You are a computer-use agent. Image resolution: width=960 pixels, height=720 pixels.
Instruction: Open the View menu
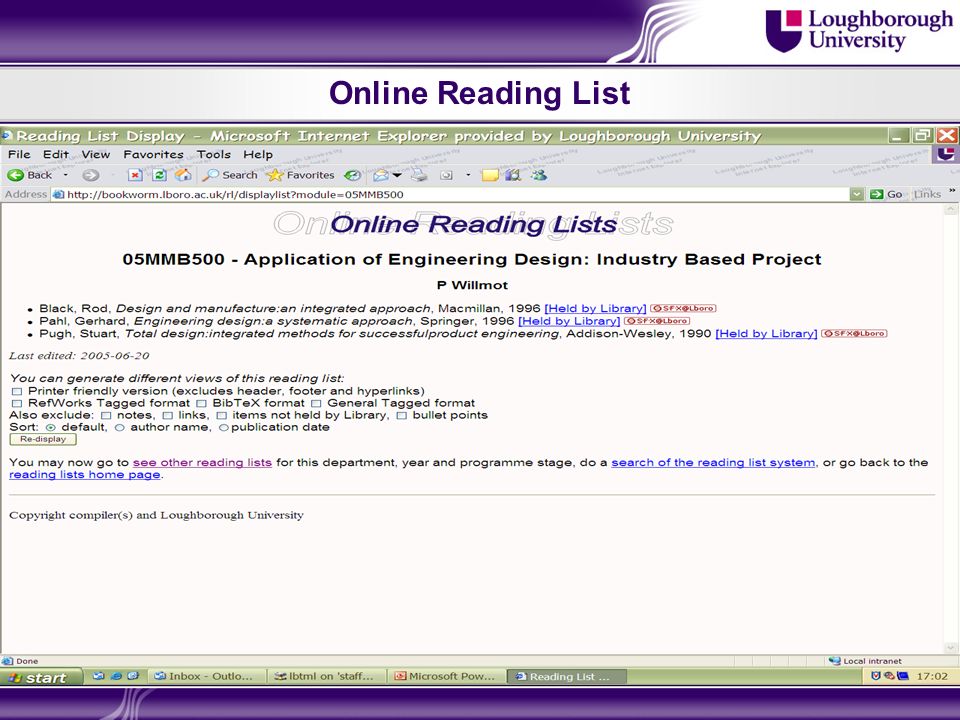coord(96,154)
